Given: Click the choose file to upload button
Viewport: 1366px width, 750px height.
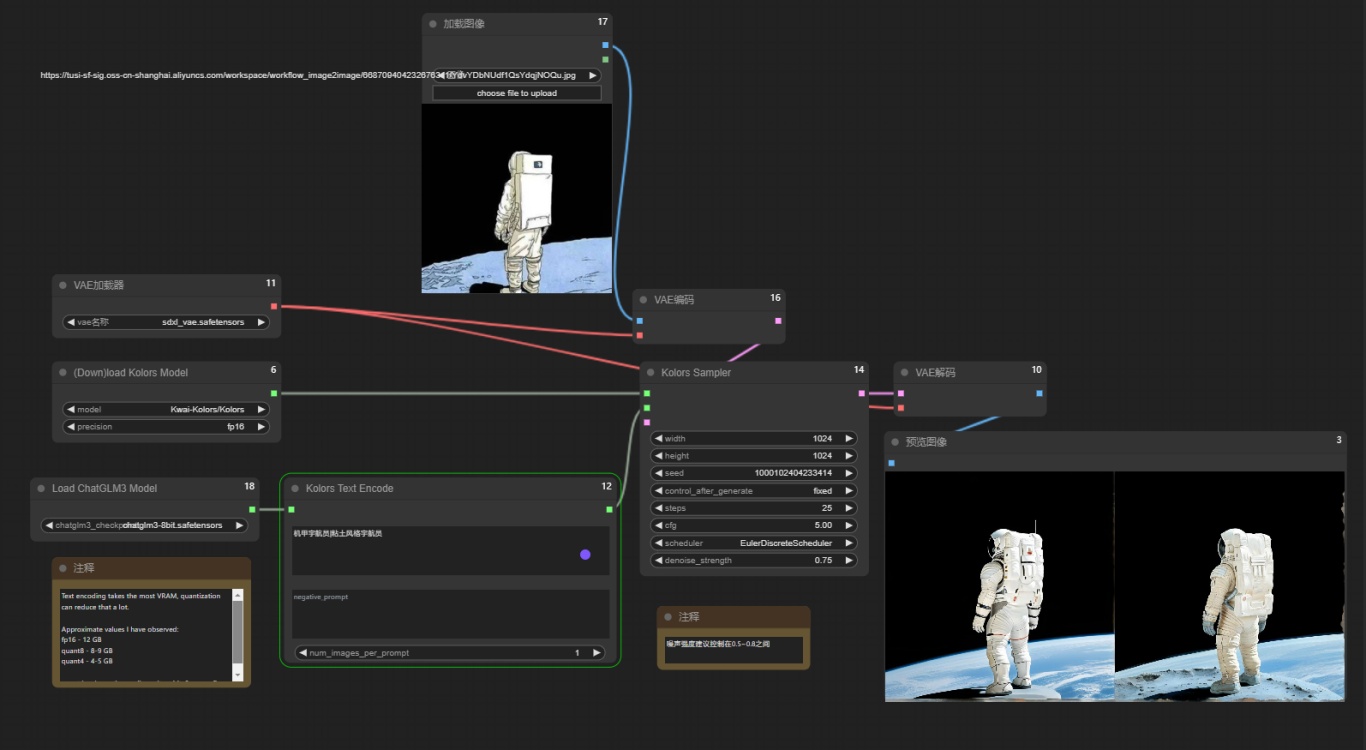Looking at the screenshot, I should coord(516,93).
